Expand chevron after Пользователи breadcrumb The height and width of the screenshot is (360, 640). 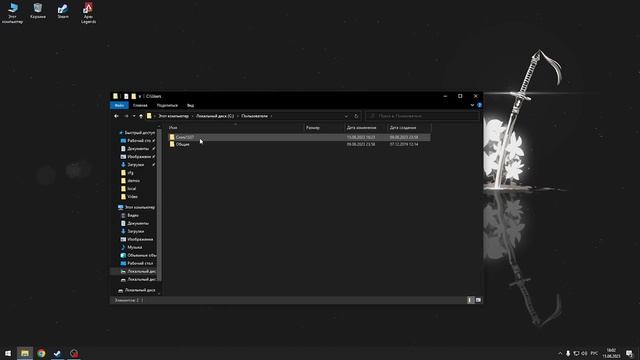tap(271, 116)
